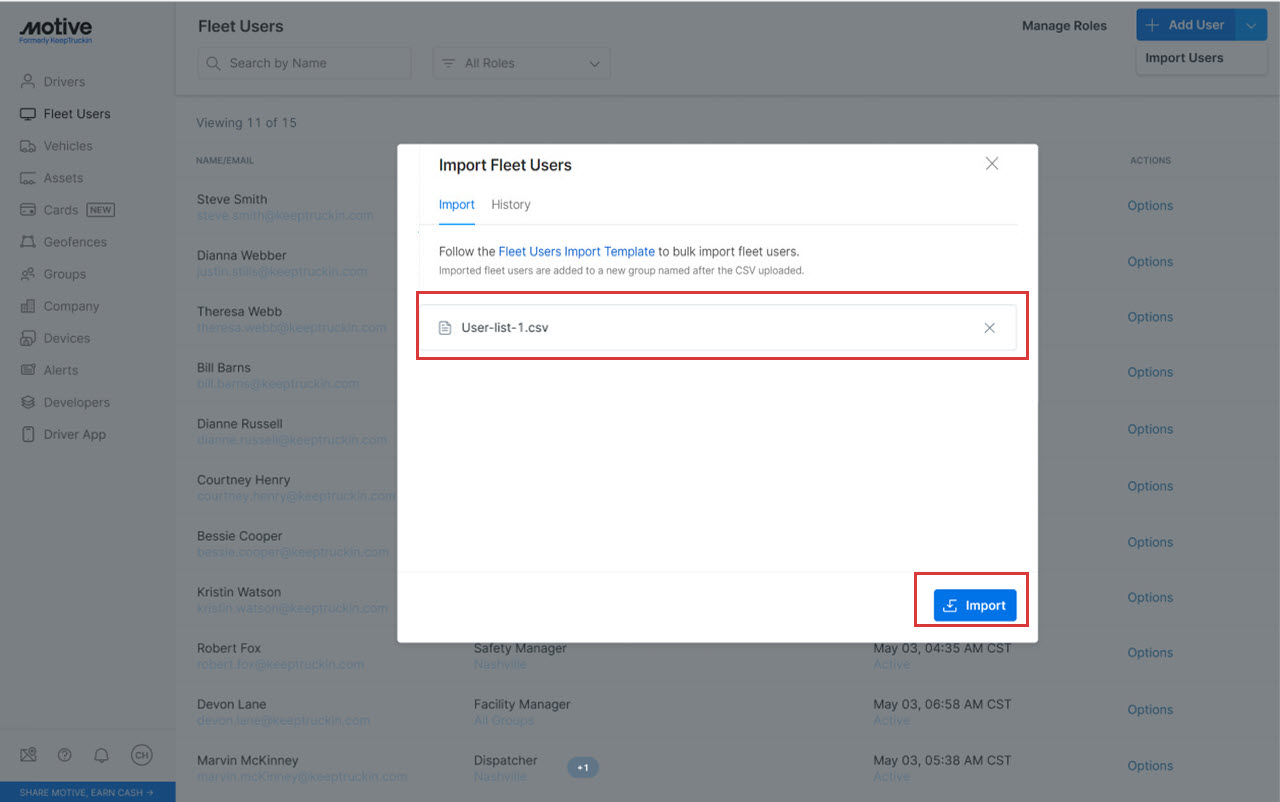Click email robert.fox@keeptruckin.com
Image resolution: width=1280 pixels, height=802 pixels.
coord(281,664)
